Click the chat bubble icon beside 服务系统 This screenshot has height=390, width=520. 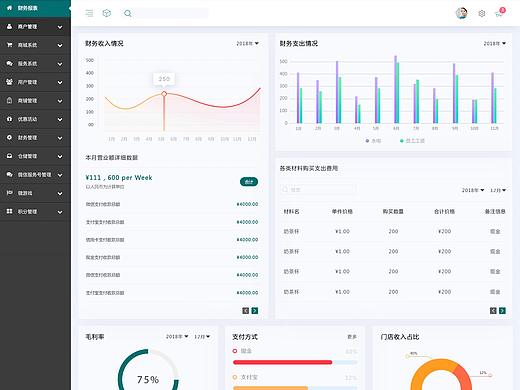click(x=9, y=63)
